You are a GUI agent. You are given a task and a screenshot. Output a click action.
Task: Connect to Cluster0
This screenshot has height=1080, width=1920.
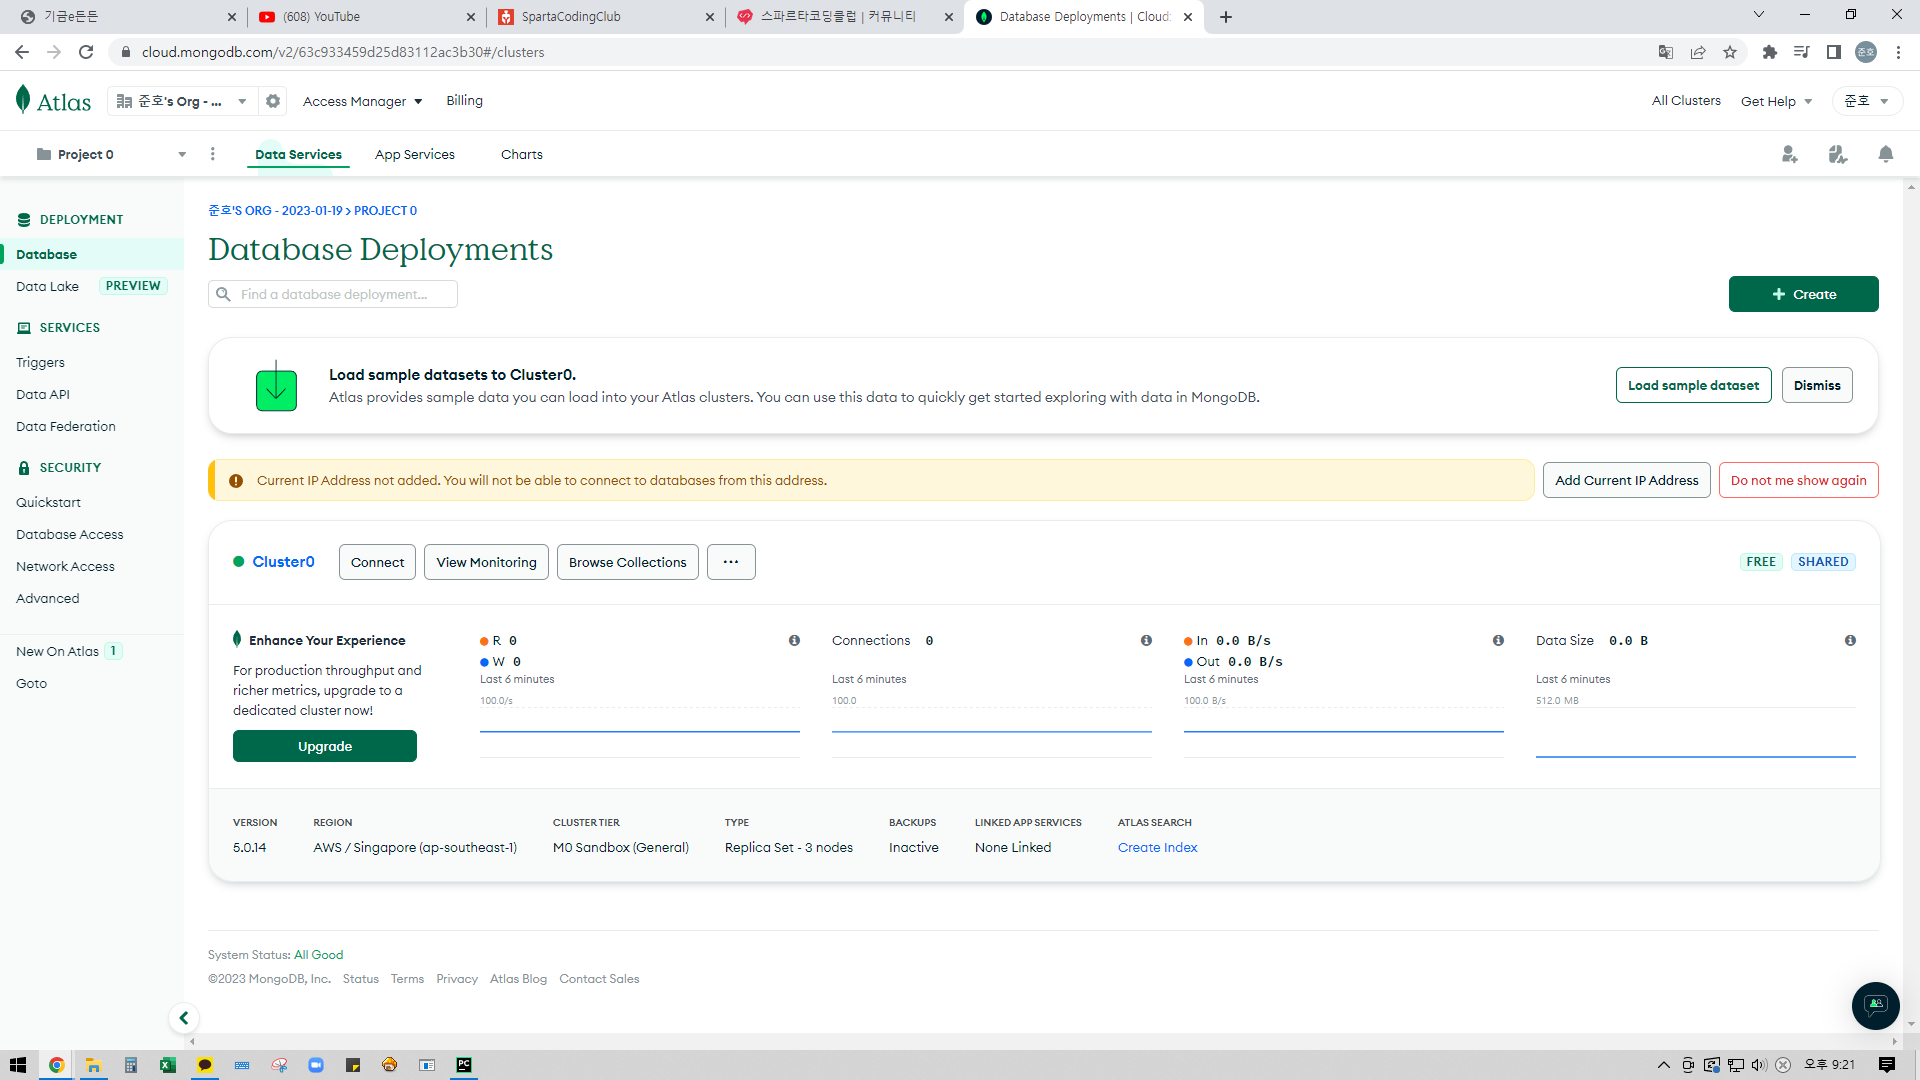tap(377, 562)
